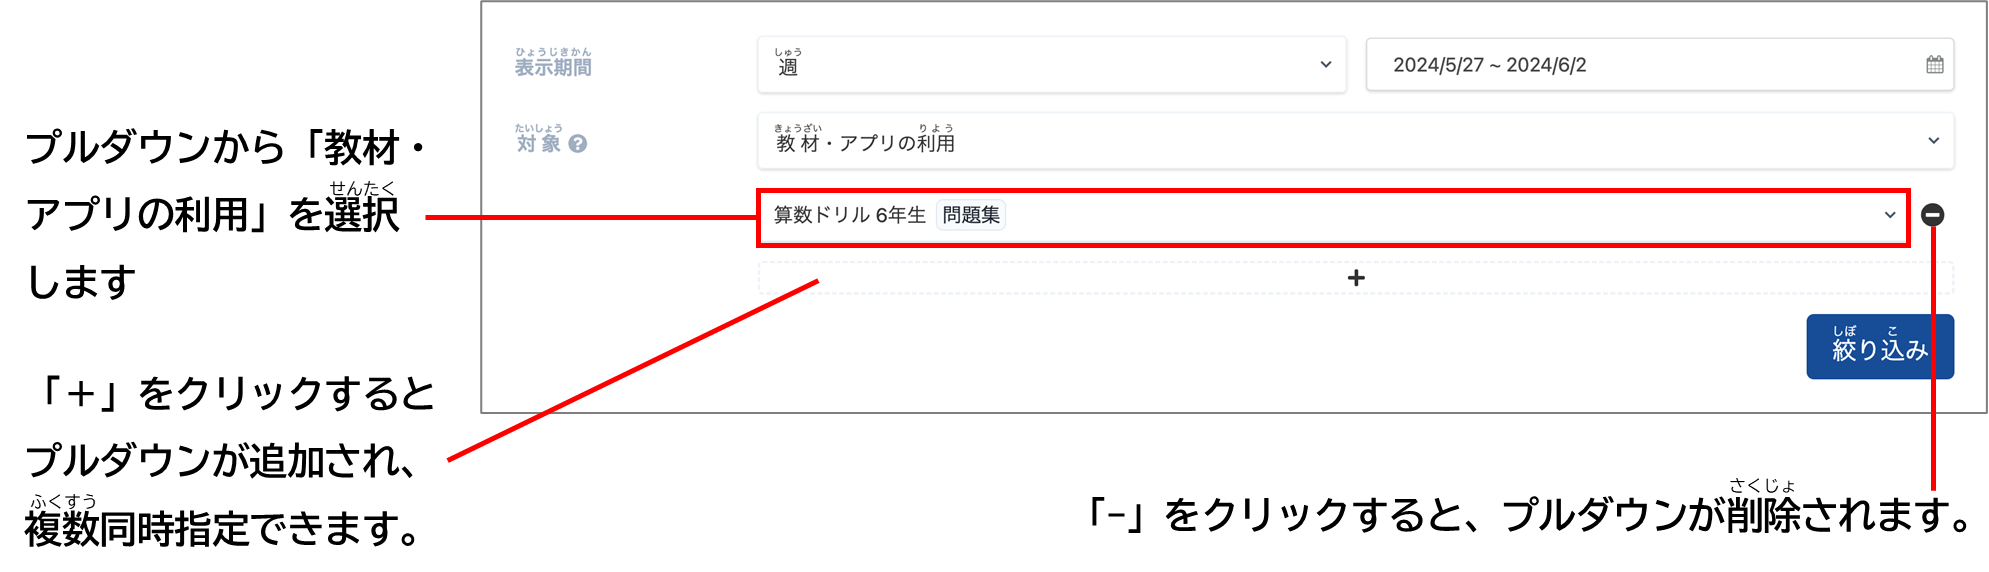Image resolution: width=1989 pixels, height=572 pixels.
Task: Add another pulldown with the plus icon
Action: (1355, 278)
